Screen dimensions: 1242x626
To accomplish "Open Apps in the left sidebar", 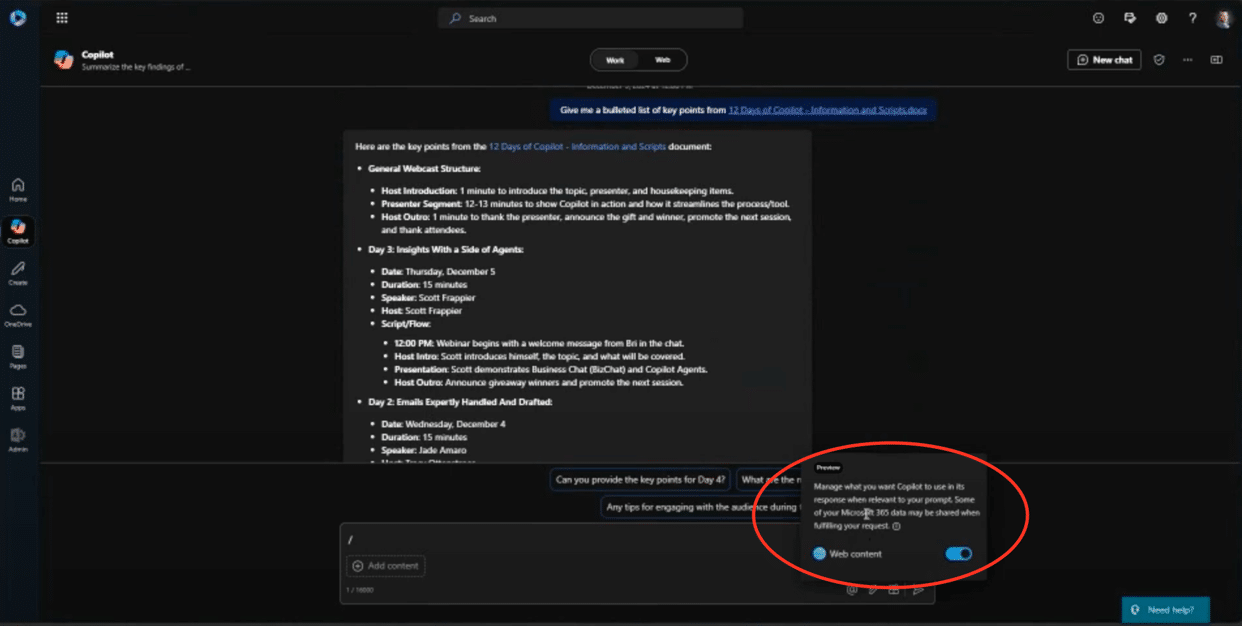I will pos(18,397).
